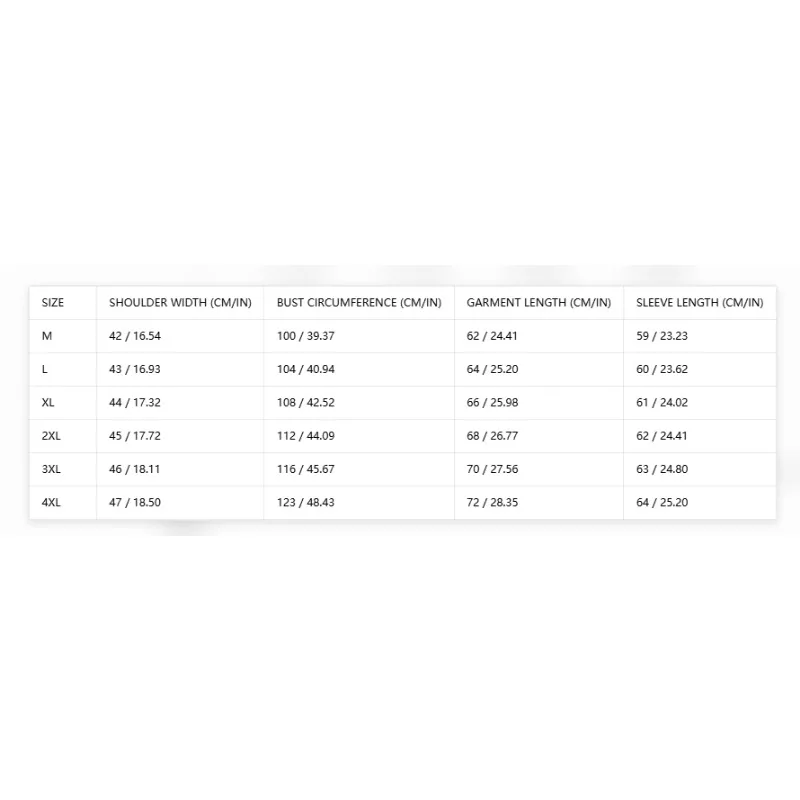800x800 pixels.
Task: Select the GARMENT LENGTH (CM/IN) header
Action: point(538,303)
